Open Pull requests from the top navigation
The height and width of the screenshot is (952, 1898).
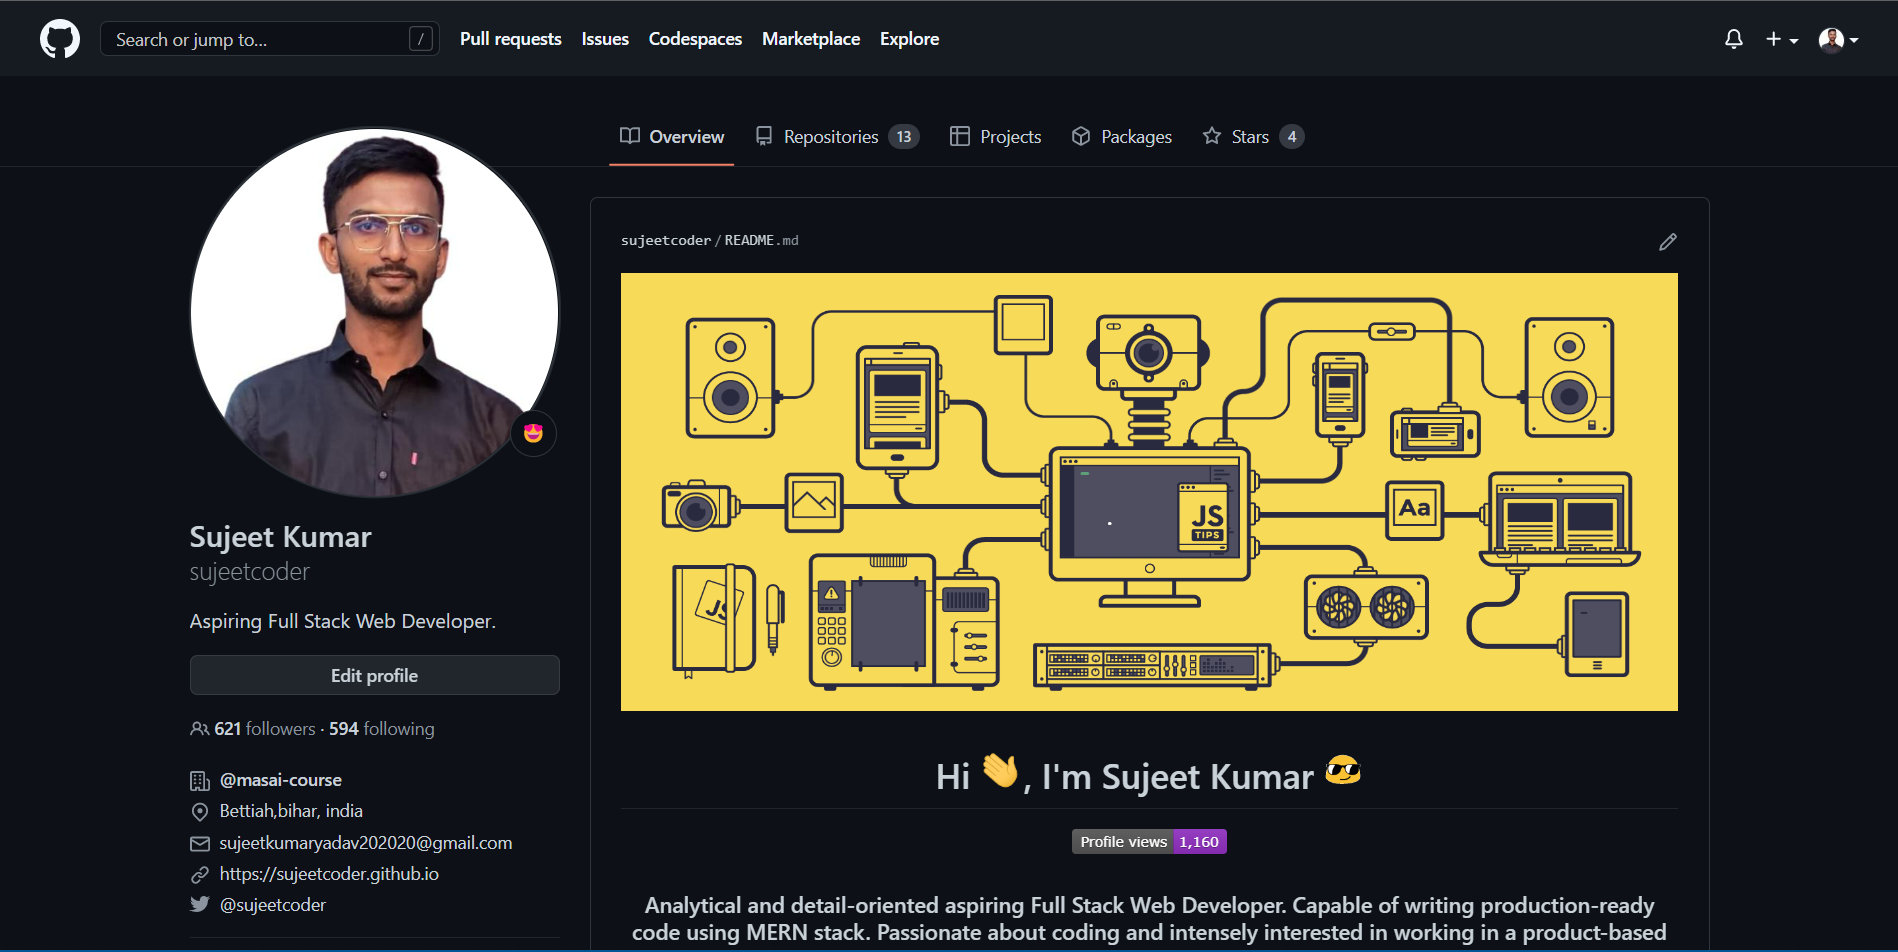click(x=510, y=38)
